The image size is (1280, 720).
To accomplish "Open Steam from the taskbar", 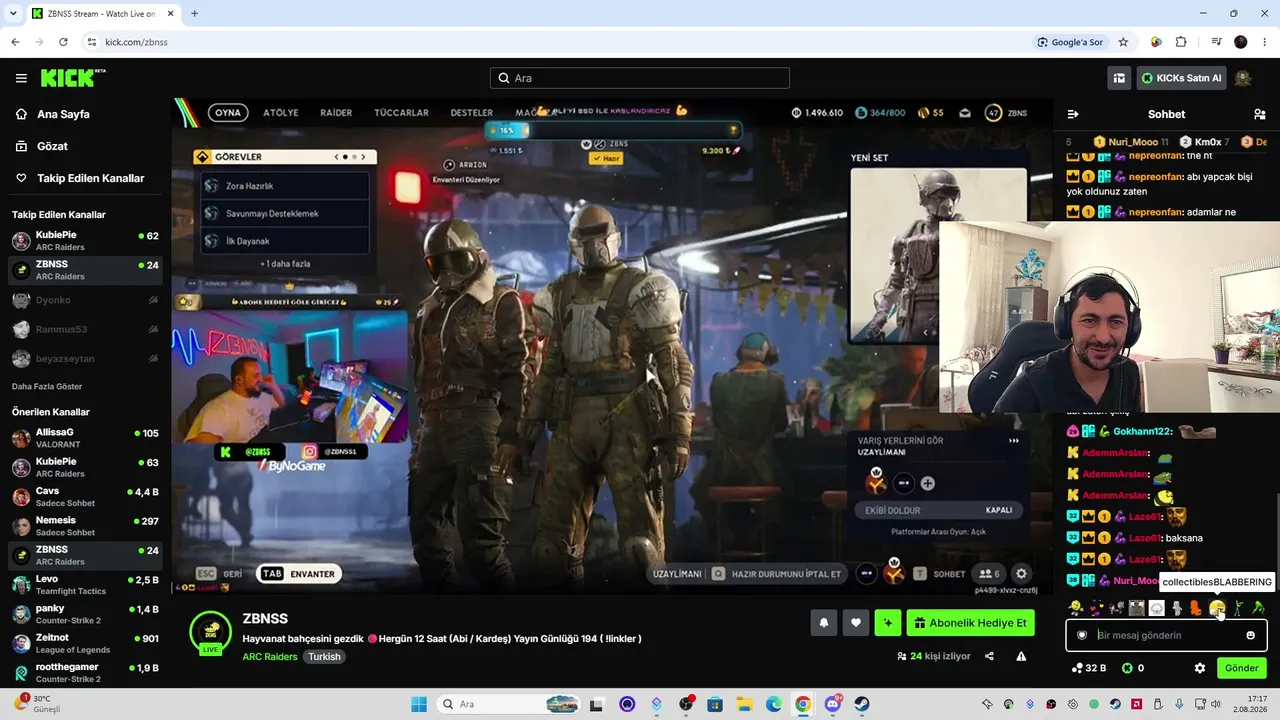I will tap(861, 704).
